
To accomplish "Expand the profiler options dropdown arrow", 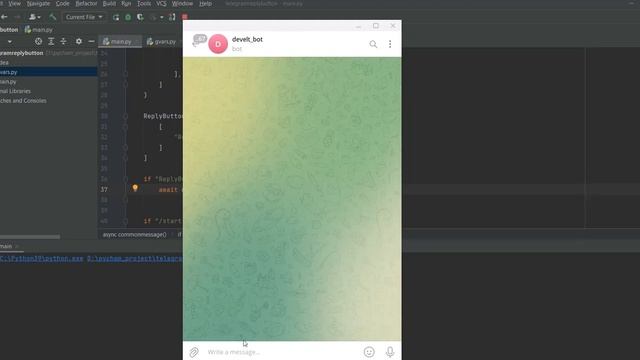I will [x=162, y=17].
